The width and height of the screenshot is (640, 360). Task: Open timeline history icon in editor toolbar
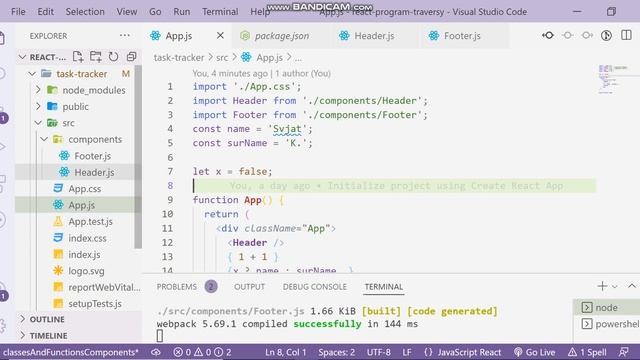[606, 36]
